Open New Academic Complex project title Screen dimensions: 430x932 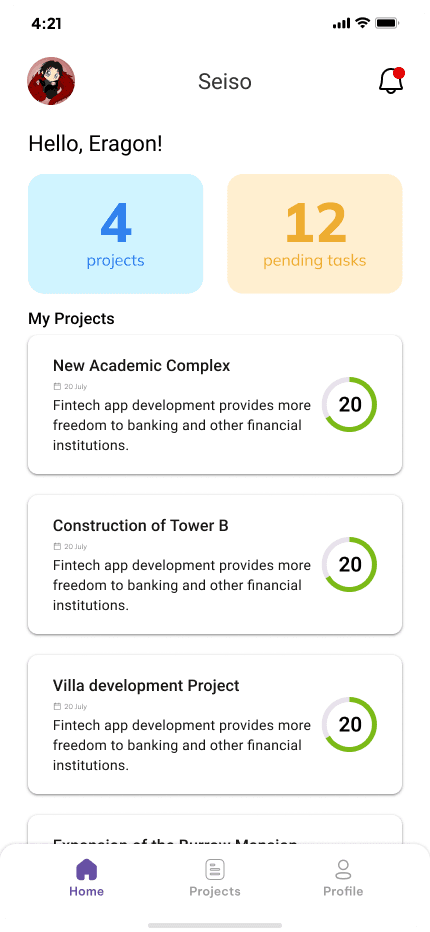142,366
